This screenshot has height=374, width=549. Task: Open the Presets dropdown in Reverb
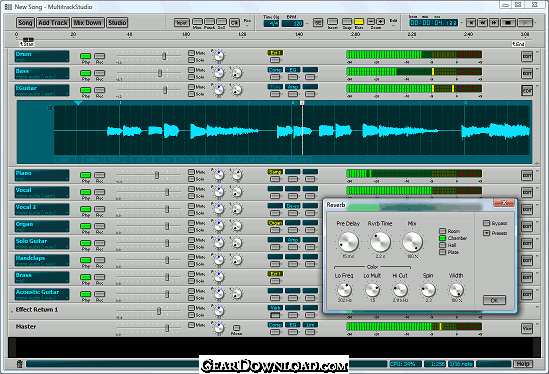[486, 233]
